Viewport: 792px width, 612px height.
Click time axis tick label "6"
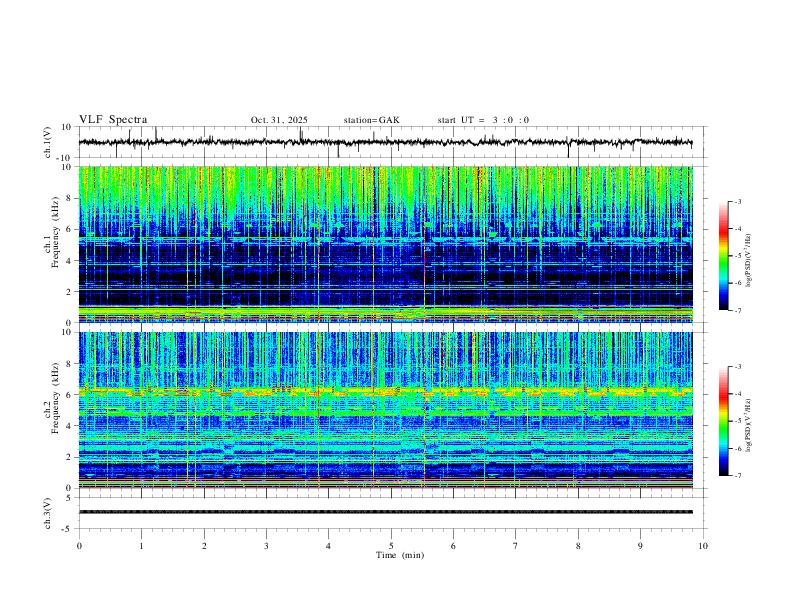(x=454, y=546)
